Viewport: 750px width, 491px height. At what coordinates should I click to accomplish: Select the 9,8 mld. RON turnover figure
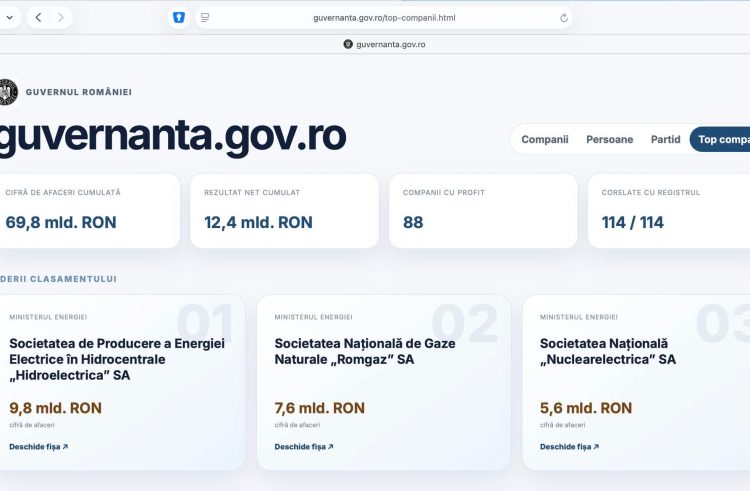tap(55, 408)
